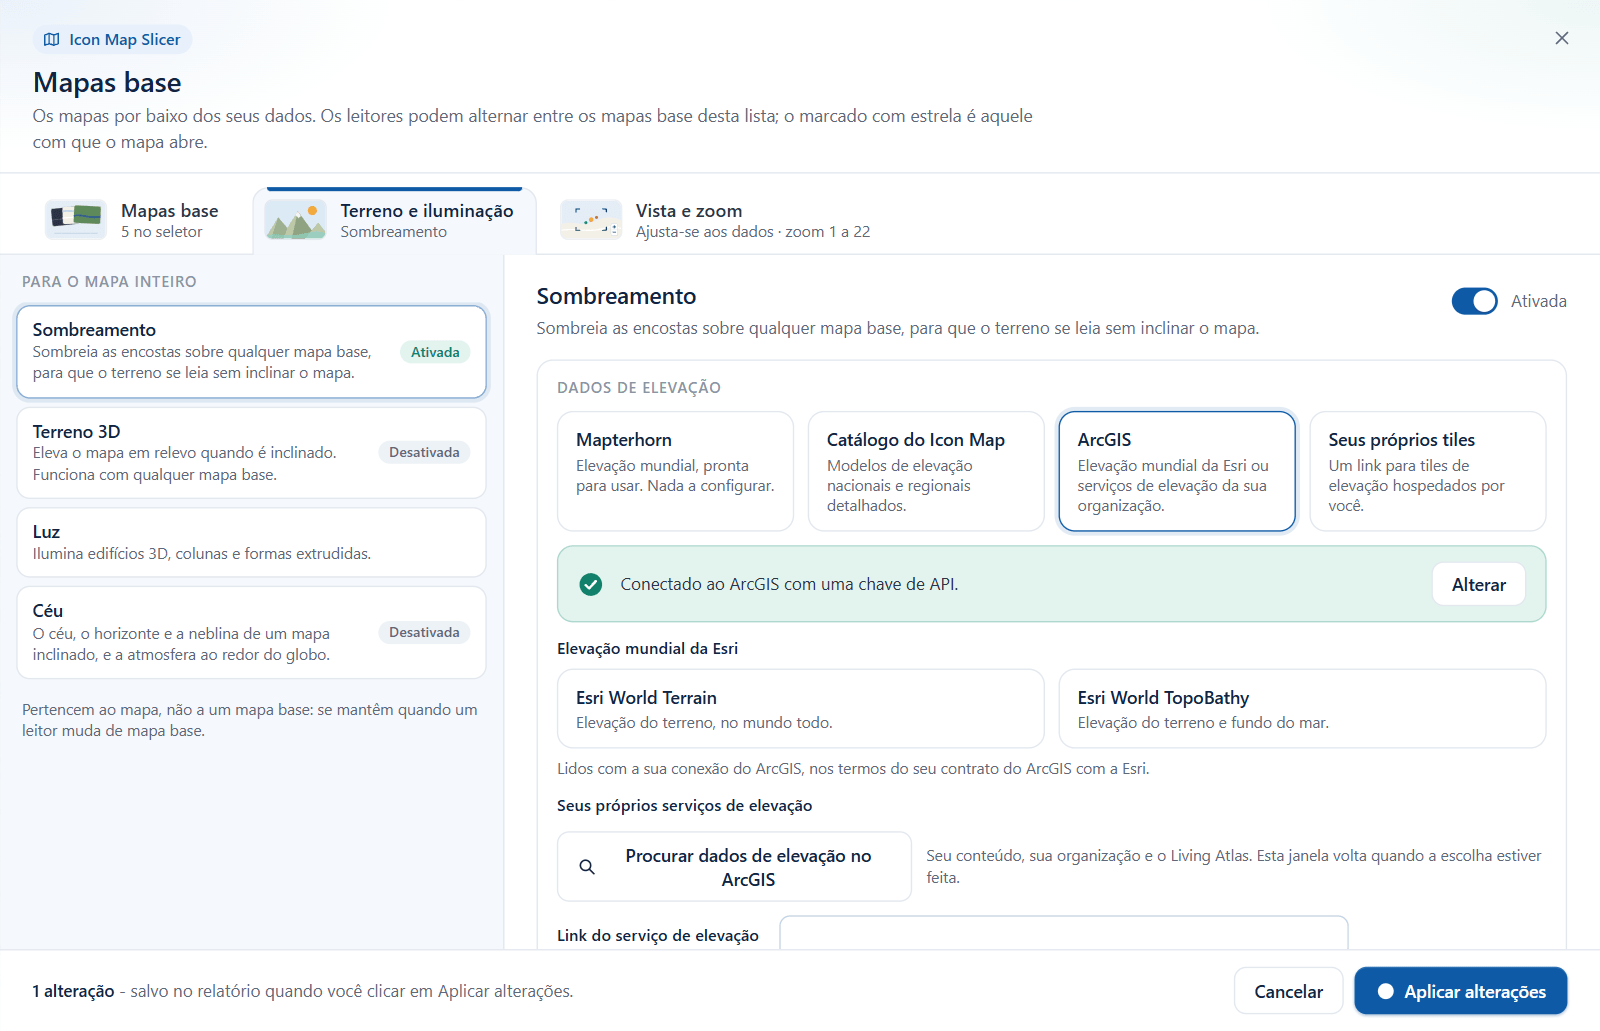1600x1031 pixels.
Task: Click the Elevação mundial da Esri label
Action: click(x=647, y=649)
